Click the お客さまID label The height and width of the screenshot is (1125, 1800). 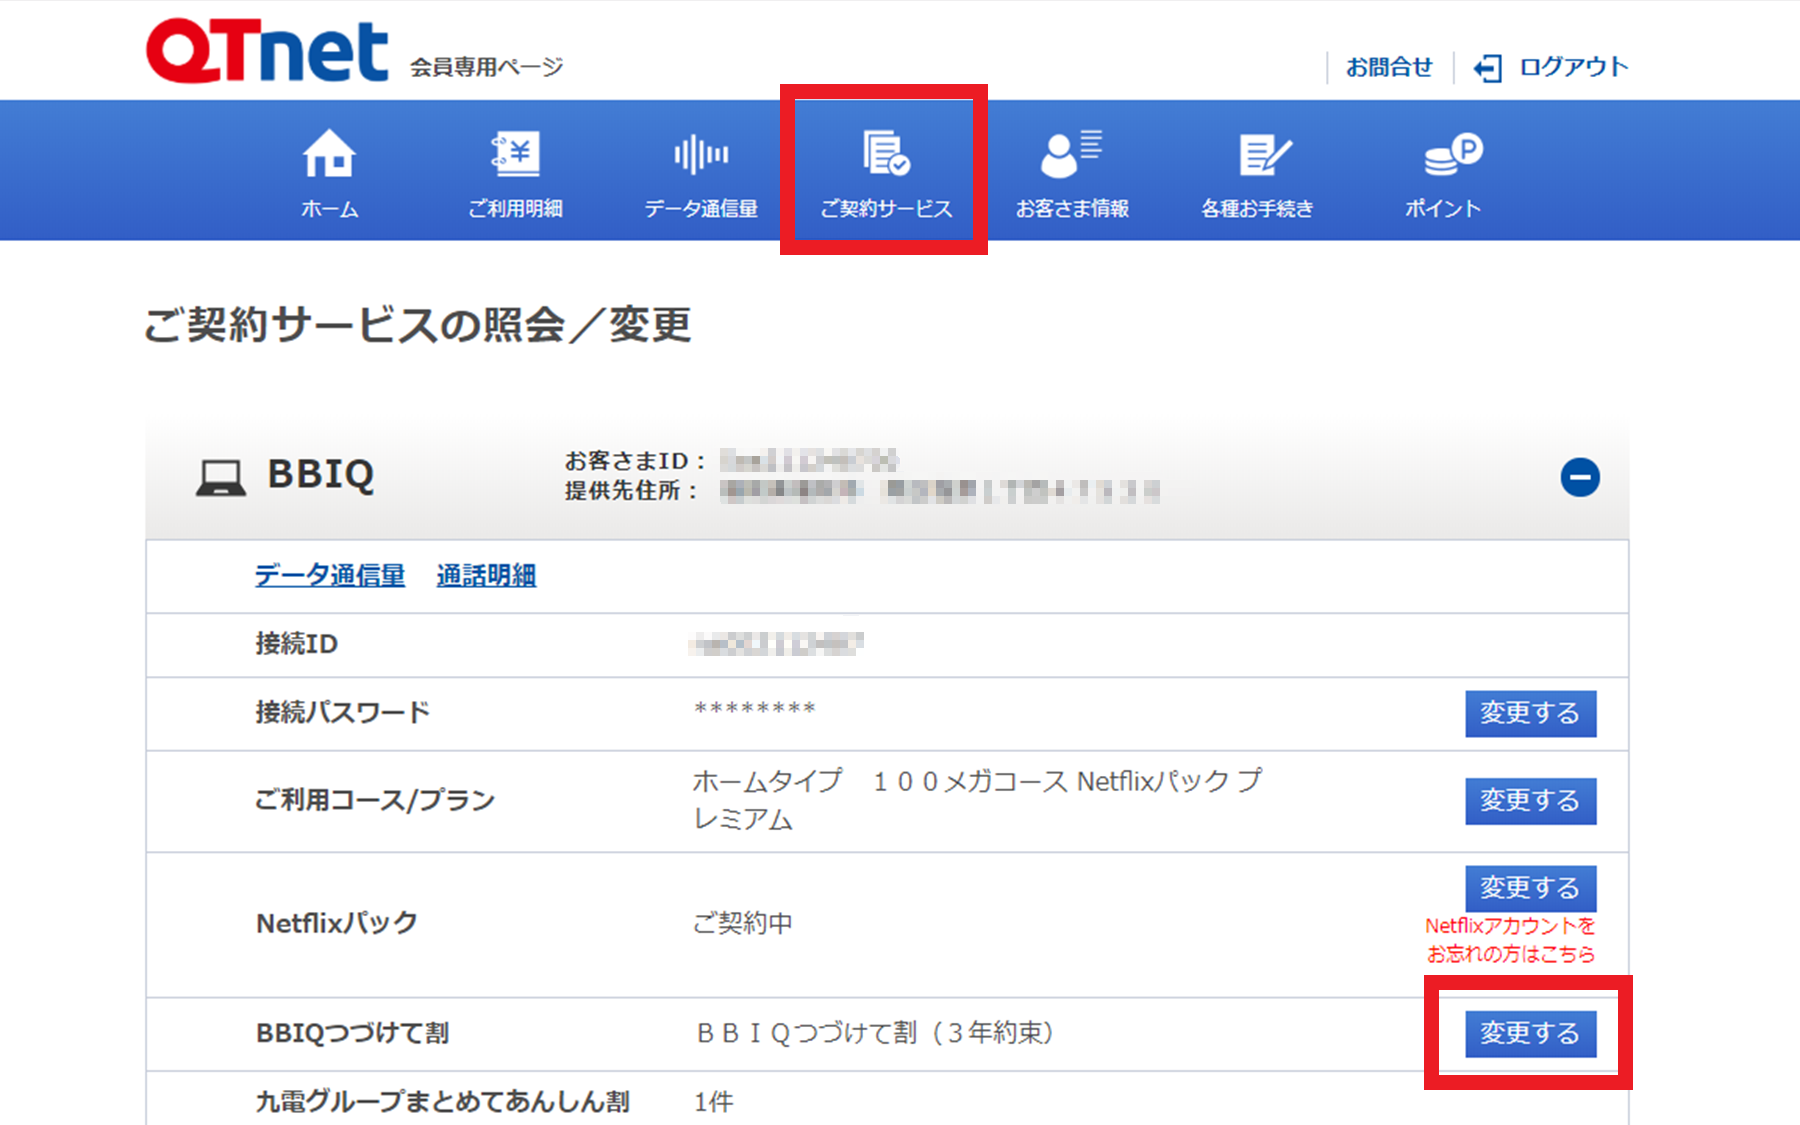point(635,461)
